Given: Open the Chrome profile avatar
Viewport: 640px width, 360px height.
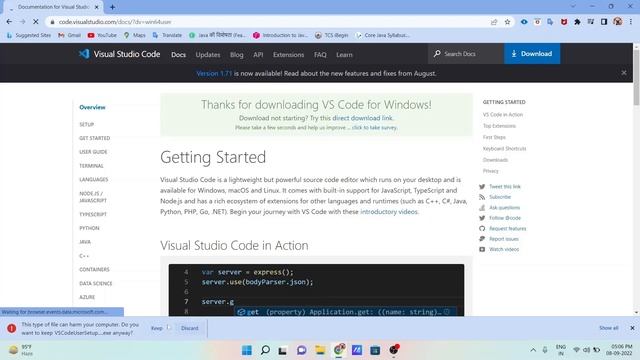Looking at the screenshot, I should click(618, 22).
